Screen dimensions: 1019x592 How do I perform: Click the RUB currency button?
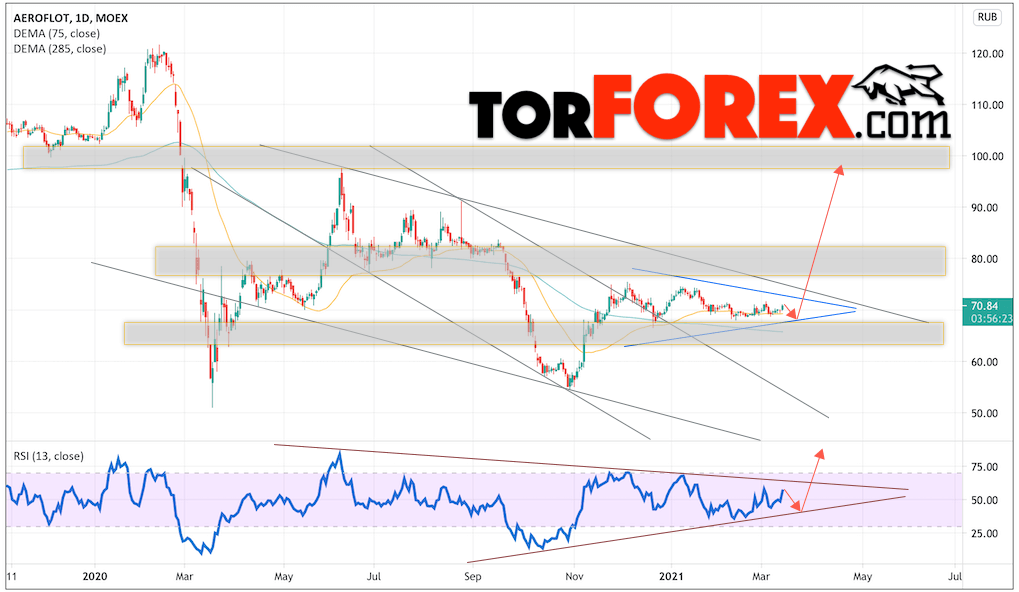coord(987,18)
